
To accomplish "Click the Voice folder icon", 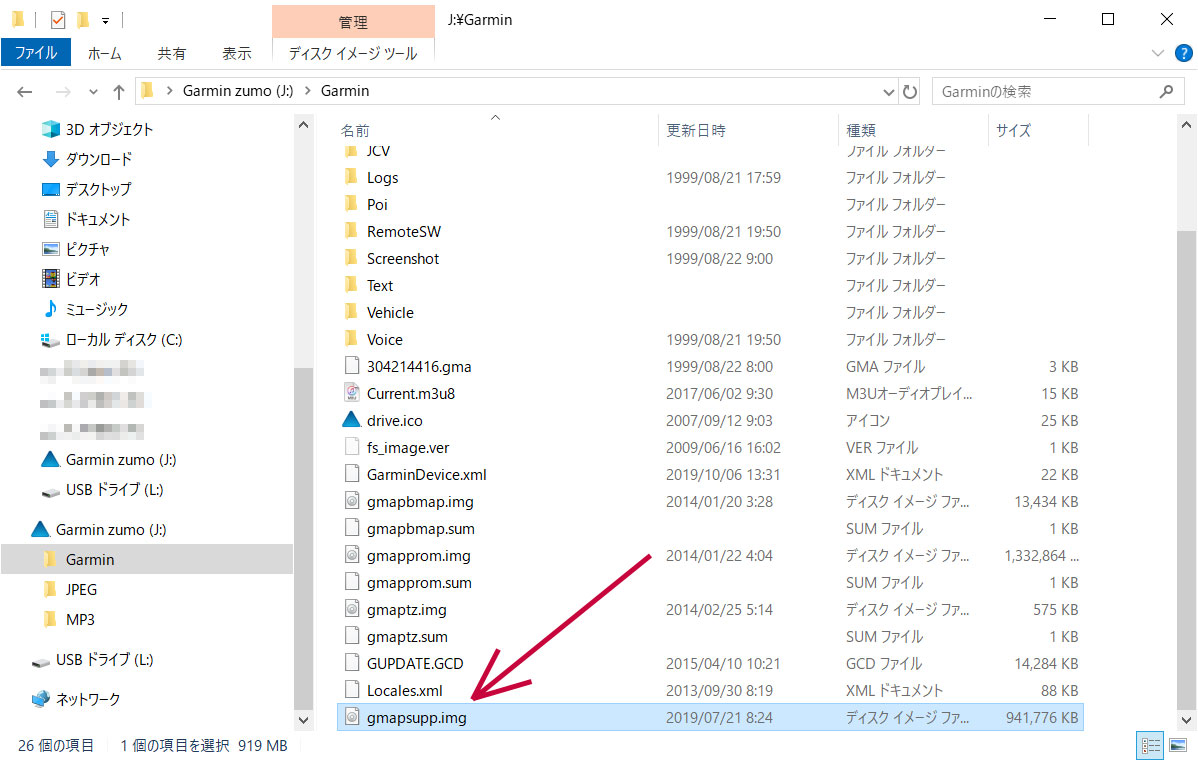I will coord(351,339).
